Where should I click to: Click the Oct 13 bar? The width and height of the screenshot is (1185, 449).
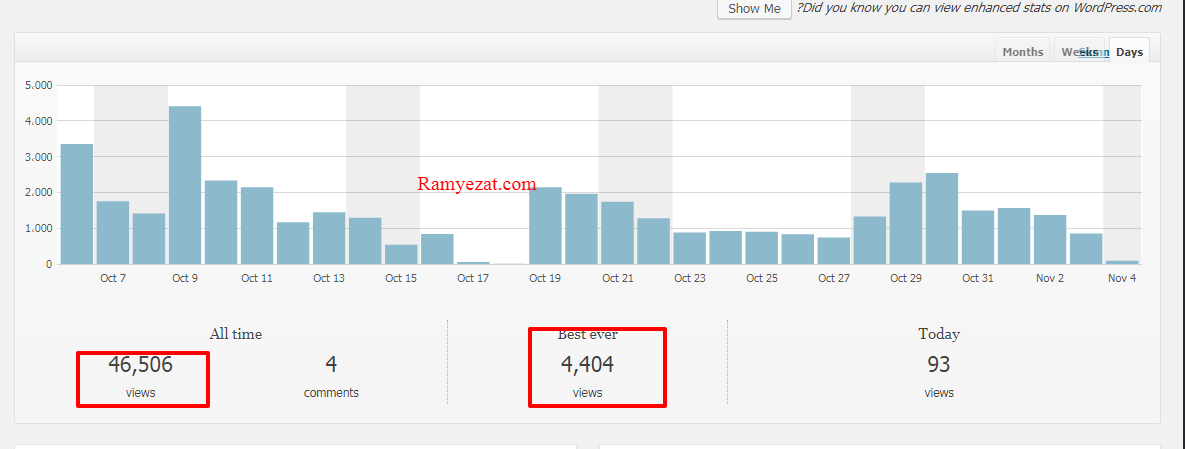(329, 238)
